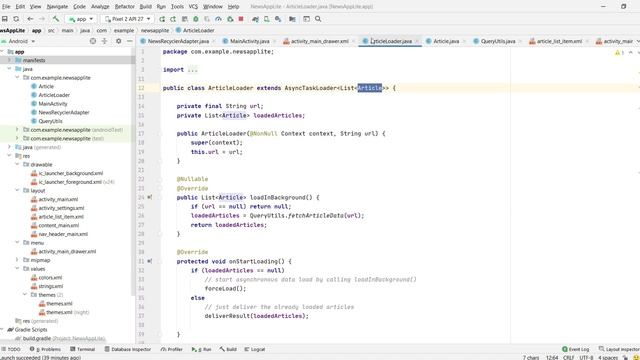The height and width of the screenshot is (360, 640).
Task: Select QueryUtils in project tree
Action: [50, 121]
